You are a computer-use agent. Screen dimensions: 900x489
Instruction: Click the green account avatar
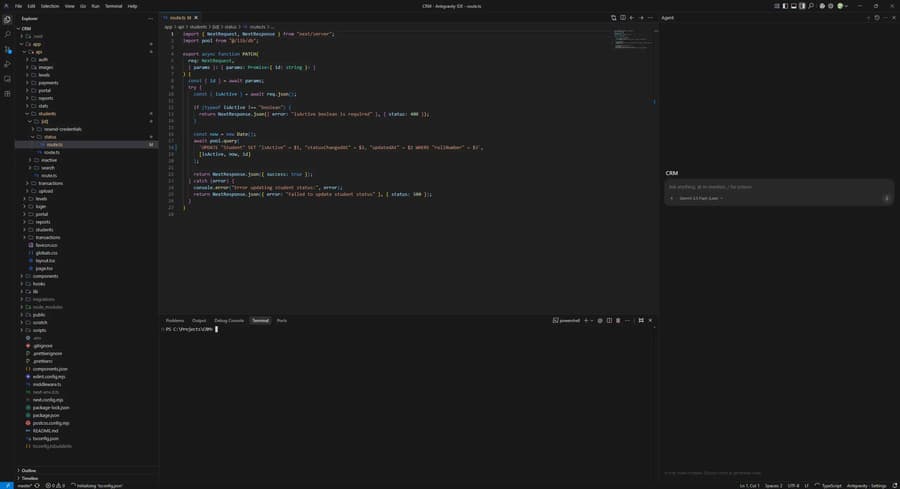coord(840,6)
